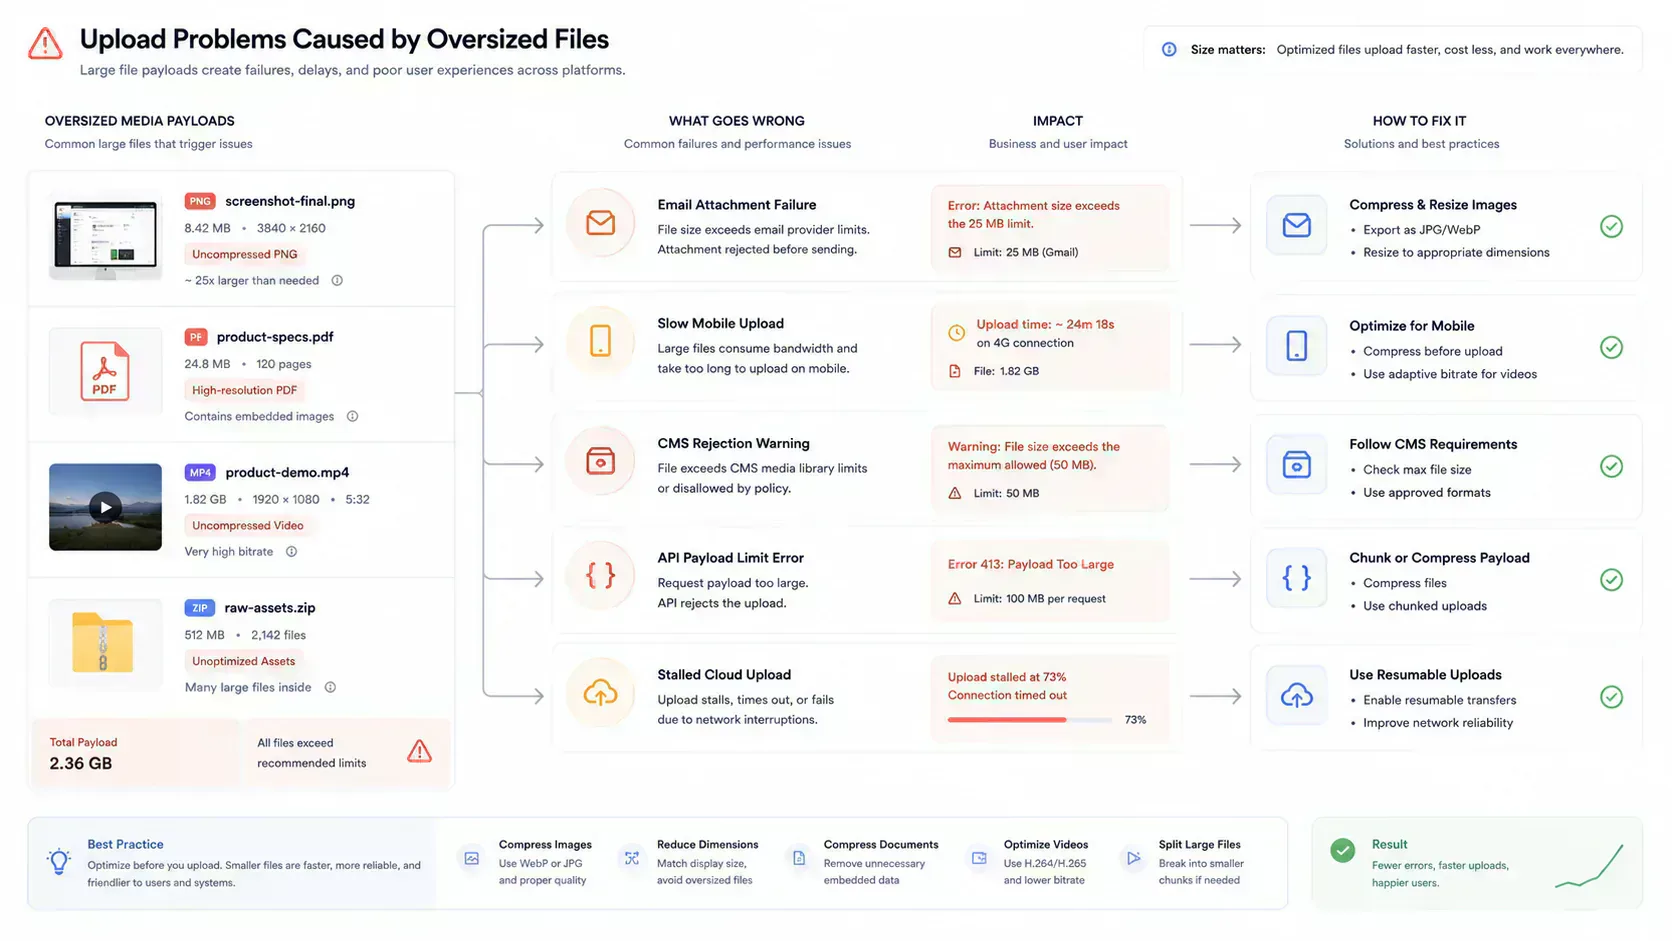The image size is (1672, 941).
Task: Click the phone icon for Slow Mobile Upload
Action: tap(600, 341)
